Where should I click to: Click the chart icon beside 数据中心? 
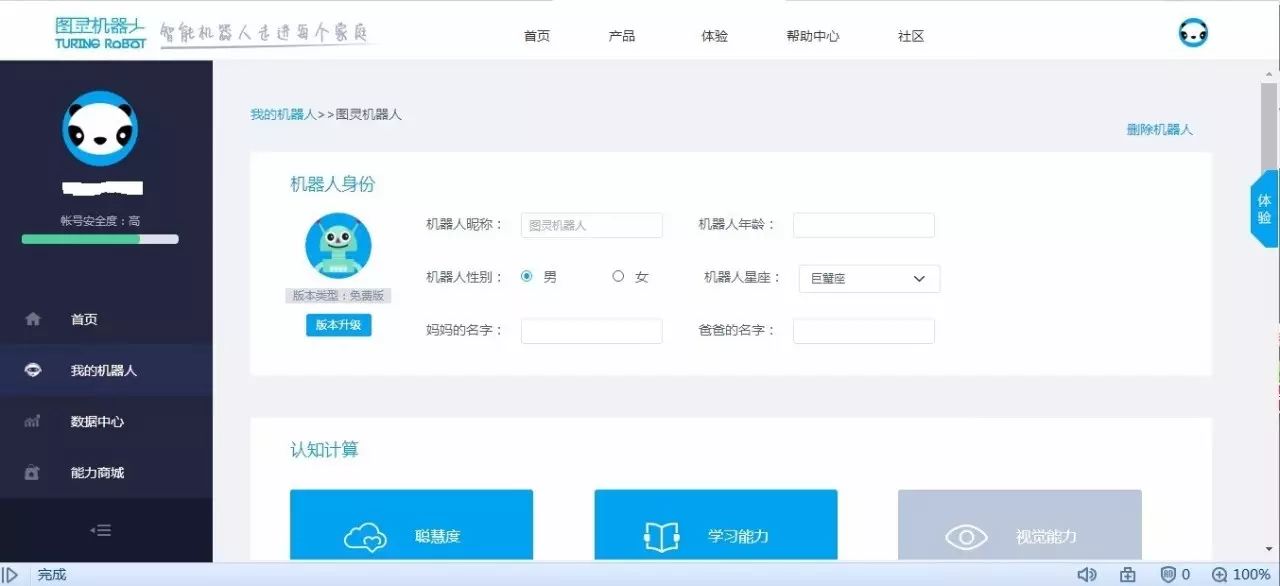pyautogui.click(x=32, y=422)
